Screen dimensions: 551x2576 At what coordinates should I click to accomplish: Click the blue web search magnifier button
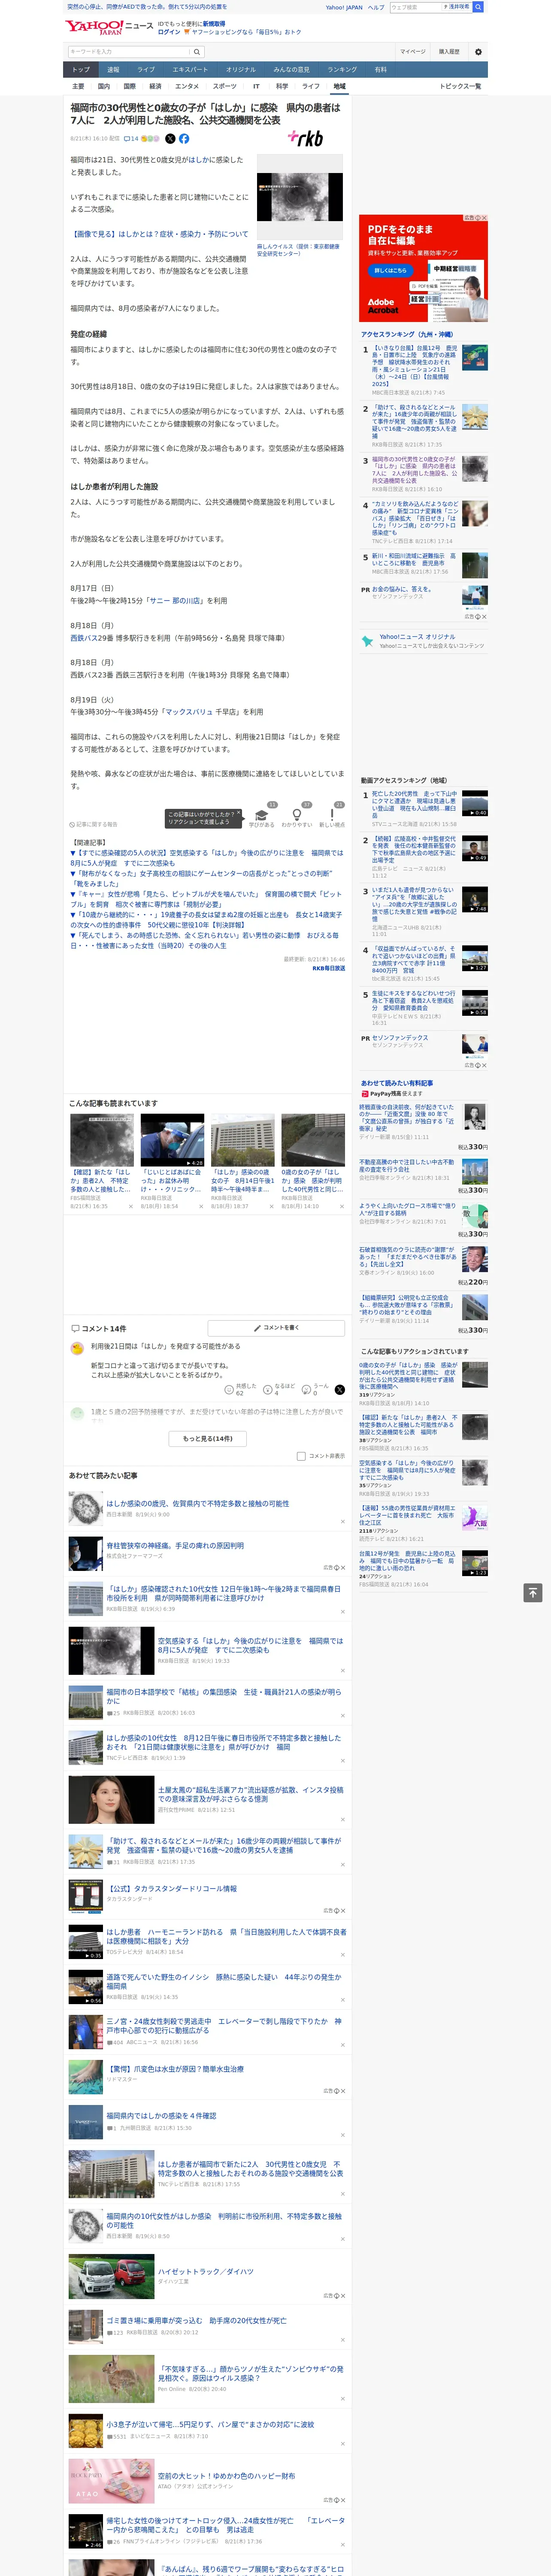[478, 7]
